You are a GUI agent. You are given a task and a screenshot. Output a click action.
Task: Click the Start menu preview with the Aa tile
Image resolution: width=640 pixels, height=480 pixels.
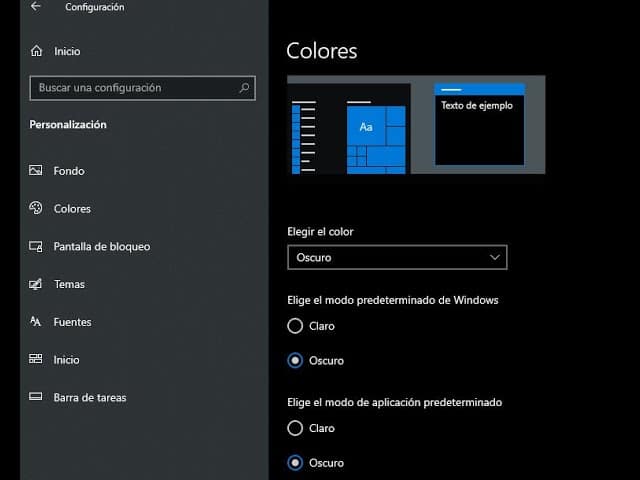[349, 129]
